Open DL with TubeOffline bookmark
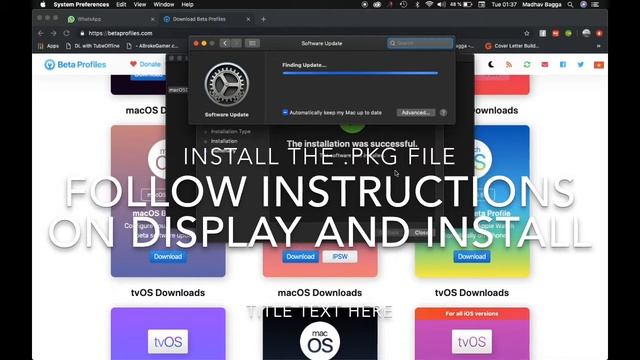640x360 pixels. click(93, 46)
